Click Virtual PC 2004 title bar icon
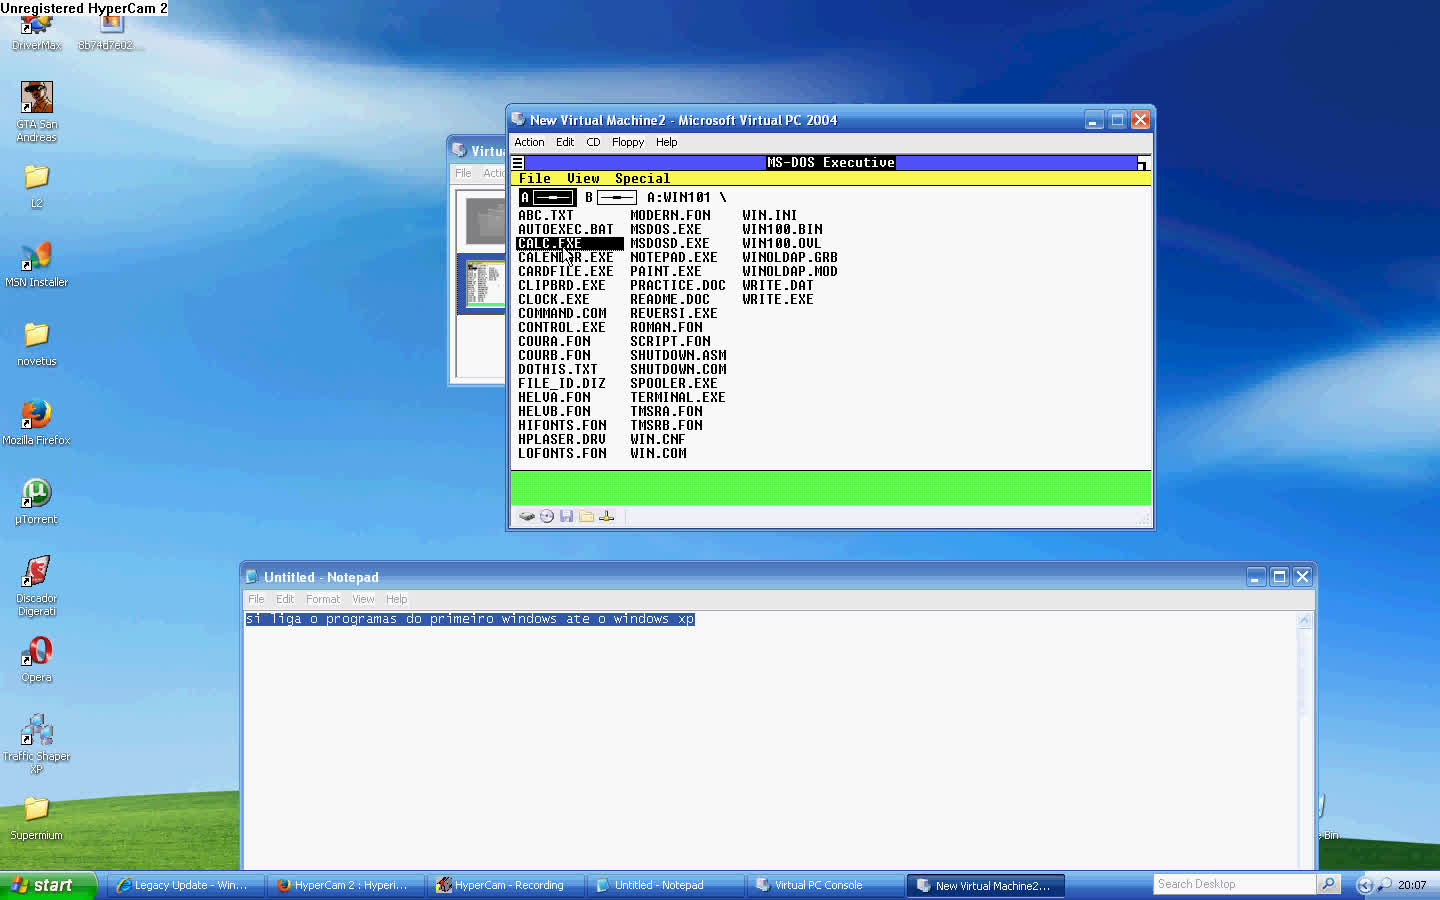This screenshot has height=900, width=1440. [518, 119]
